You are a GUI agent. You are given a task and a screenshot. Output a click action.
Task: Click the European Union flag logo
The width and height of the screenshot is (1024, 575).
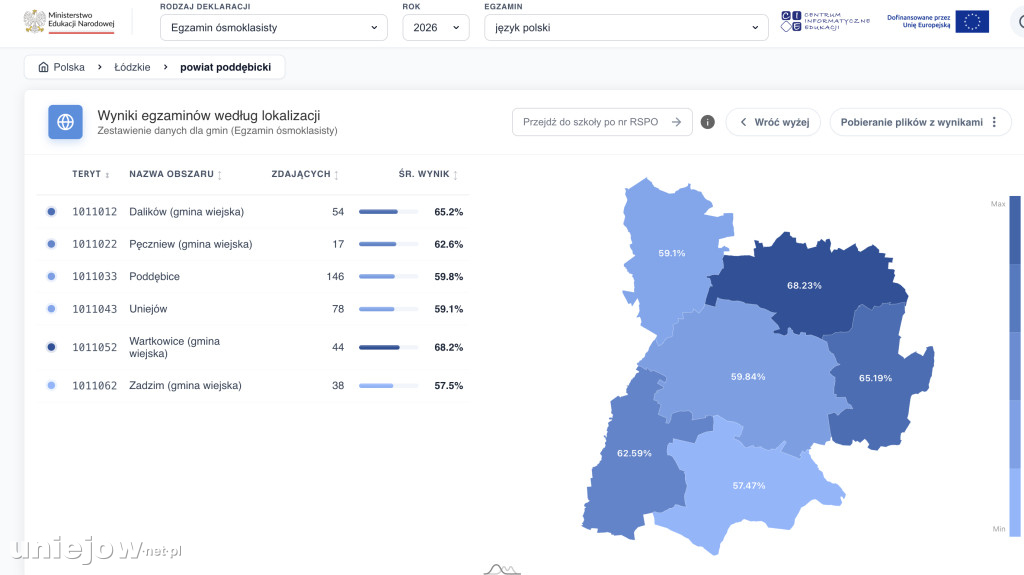click(x=972, y=22)
